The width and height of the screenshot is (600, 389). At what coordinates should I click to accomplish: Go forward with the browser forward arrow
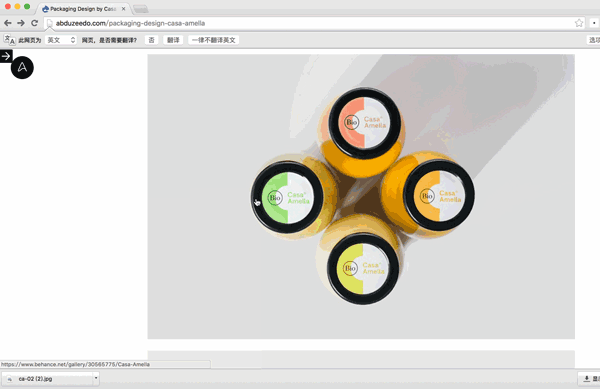(21, 23)
